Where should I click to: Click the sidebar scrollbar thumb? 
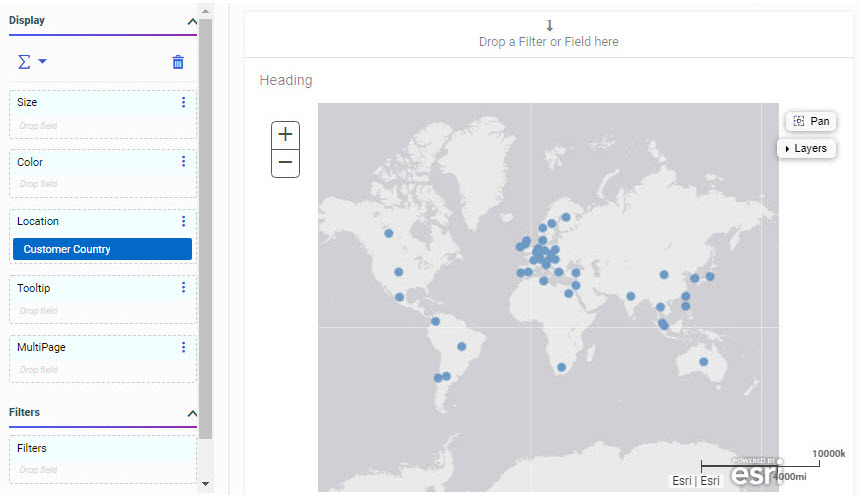point(205,229)
